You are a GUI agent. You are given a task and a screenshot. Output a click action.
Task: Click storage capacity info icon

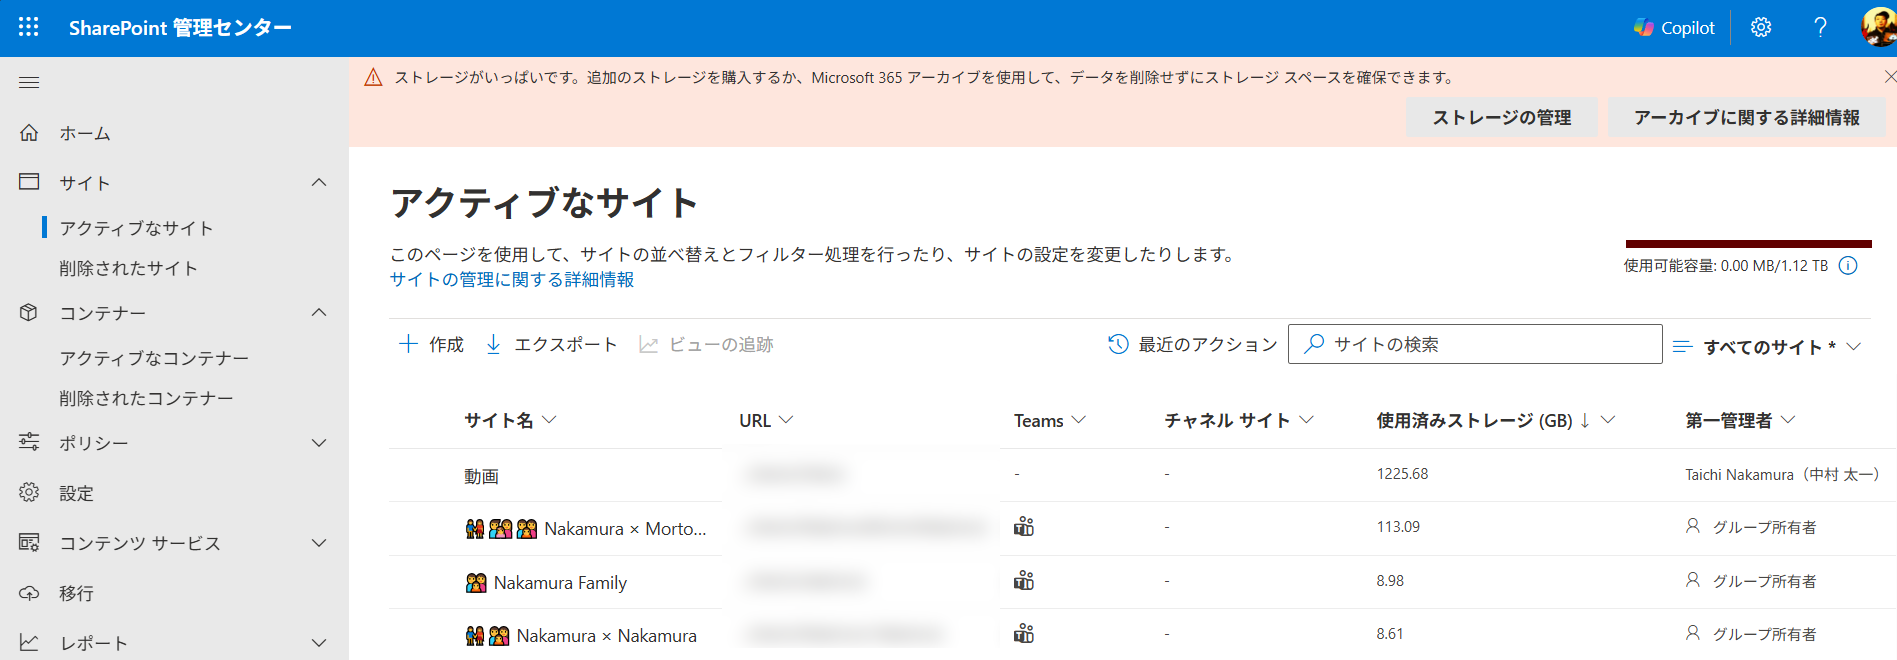coord(1848,266)
